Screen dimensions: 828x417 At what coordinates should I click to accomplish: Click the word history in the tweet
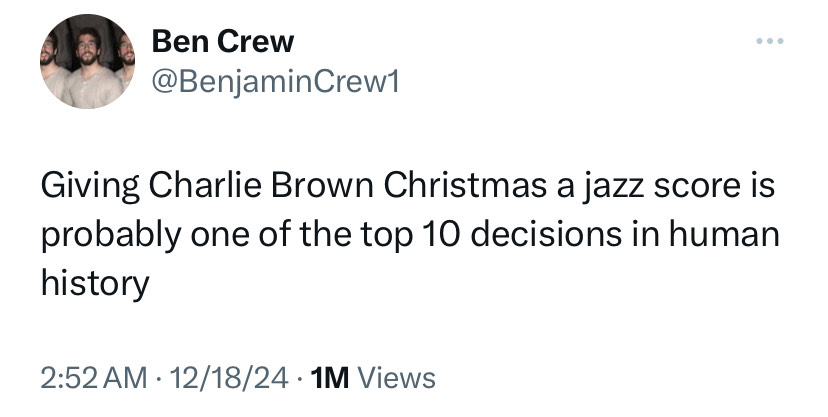point(94,283)
